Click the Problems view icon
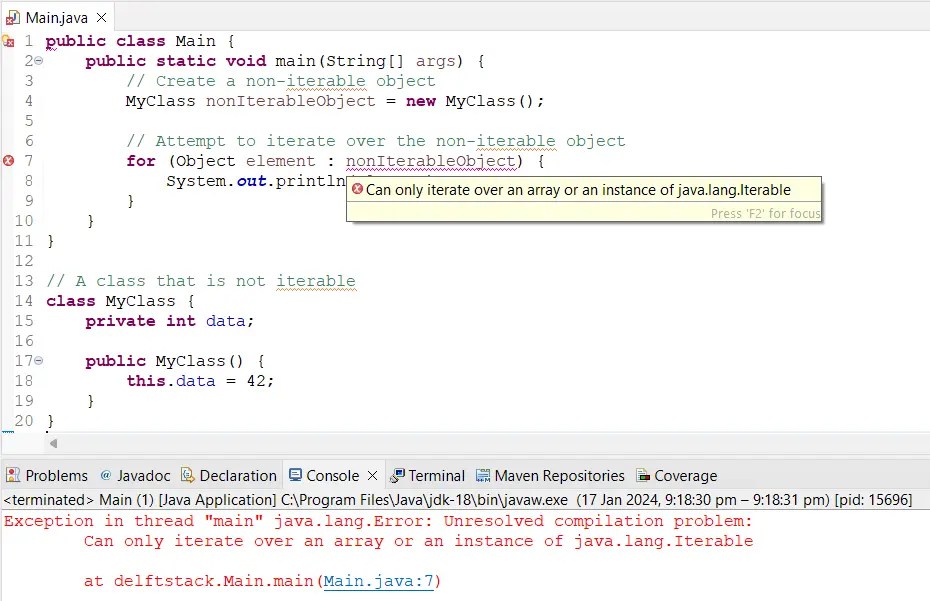Screen dimensions: 930x601 [12, 475]
